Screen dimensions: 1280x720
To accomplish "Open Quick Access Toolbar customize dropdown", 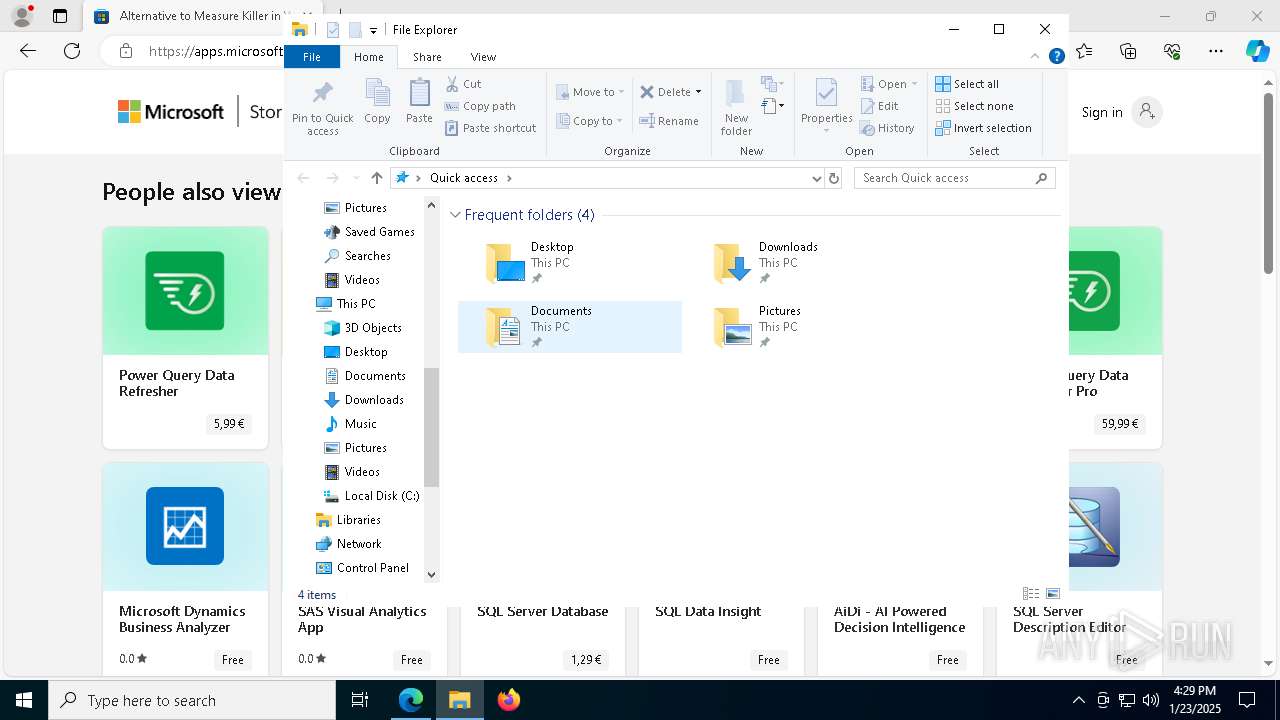I will point(373,31).
